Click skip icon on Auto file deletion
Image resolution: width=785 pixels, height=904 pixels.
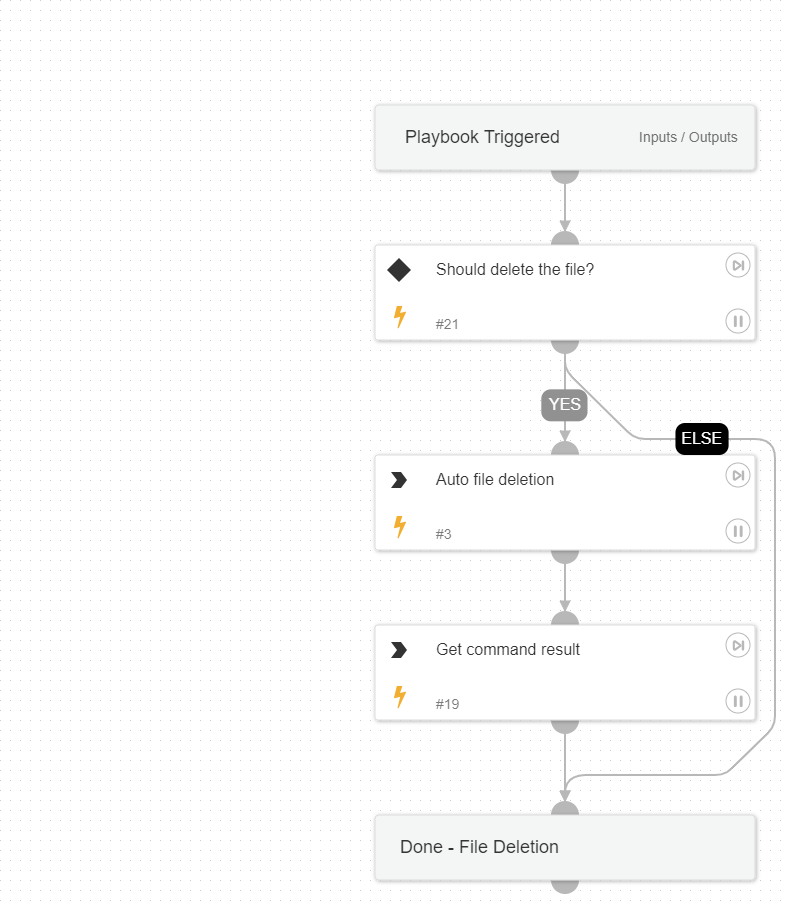pyautogui.click(x=737, y=476)
